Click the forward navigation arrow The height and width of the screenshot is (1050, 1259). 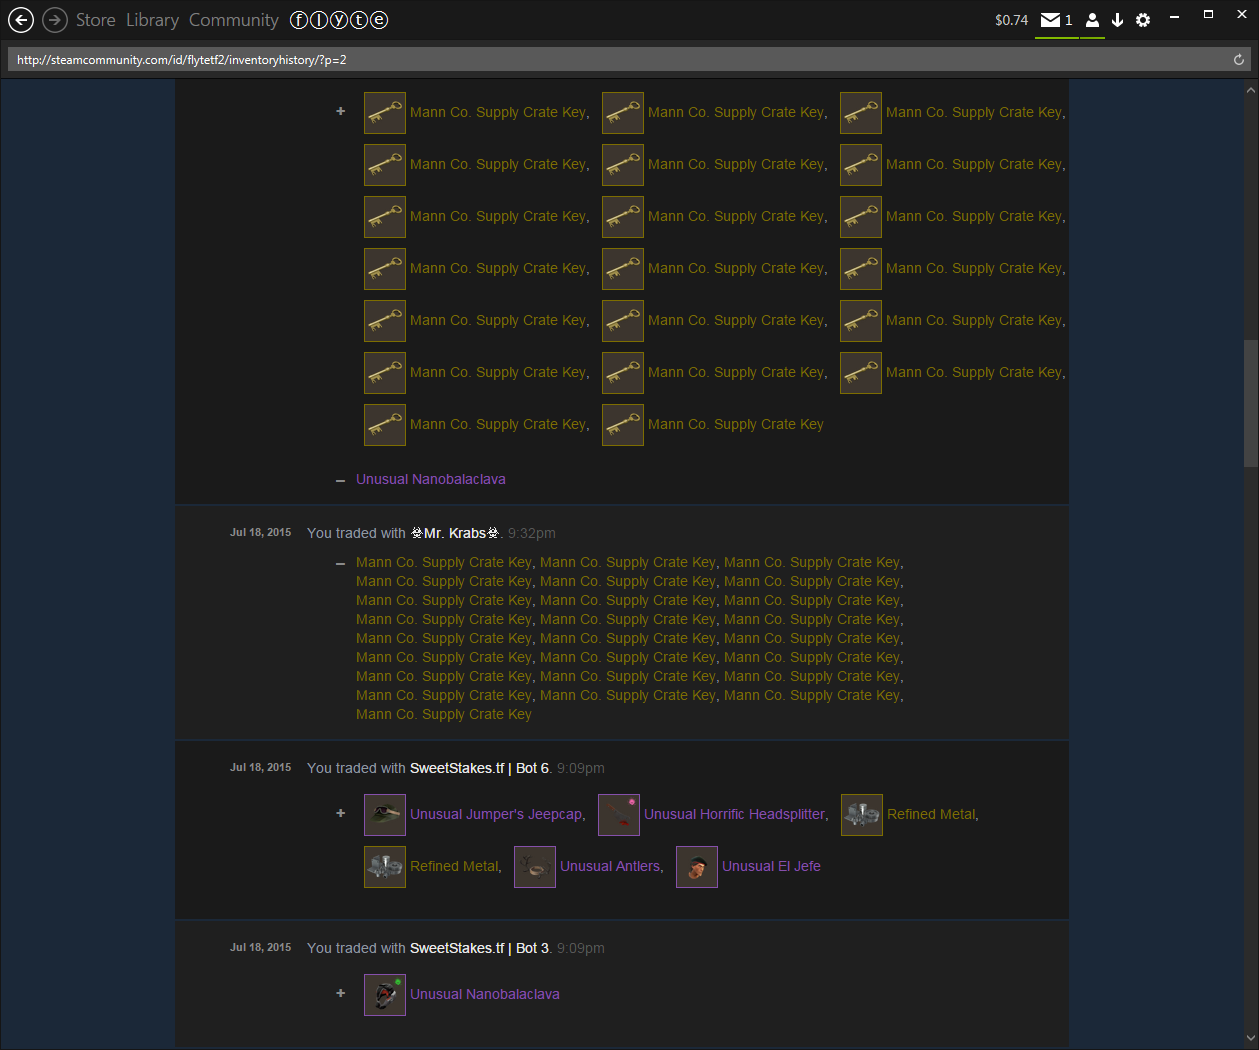pos(55,20)
